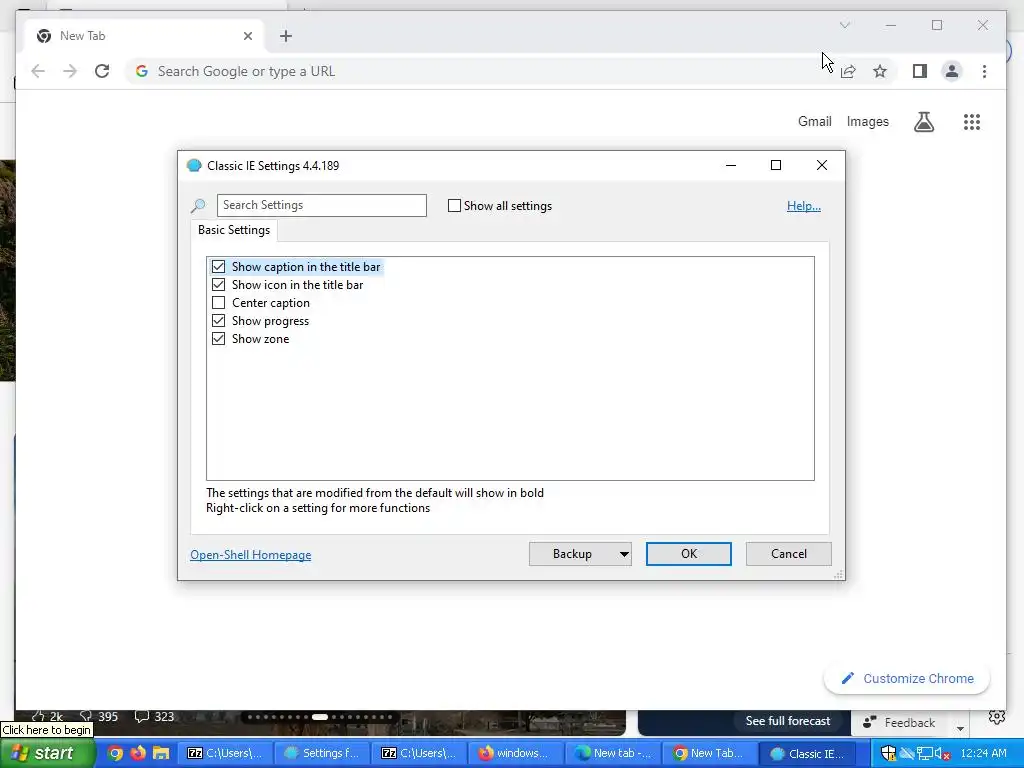Click the Search Labs flask icon

click(x=923, y=121)
